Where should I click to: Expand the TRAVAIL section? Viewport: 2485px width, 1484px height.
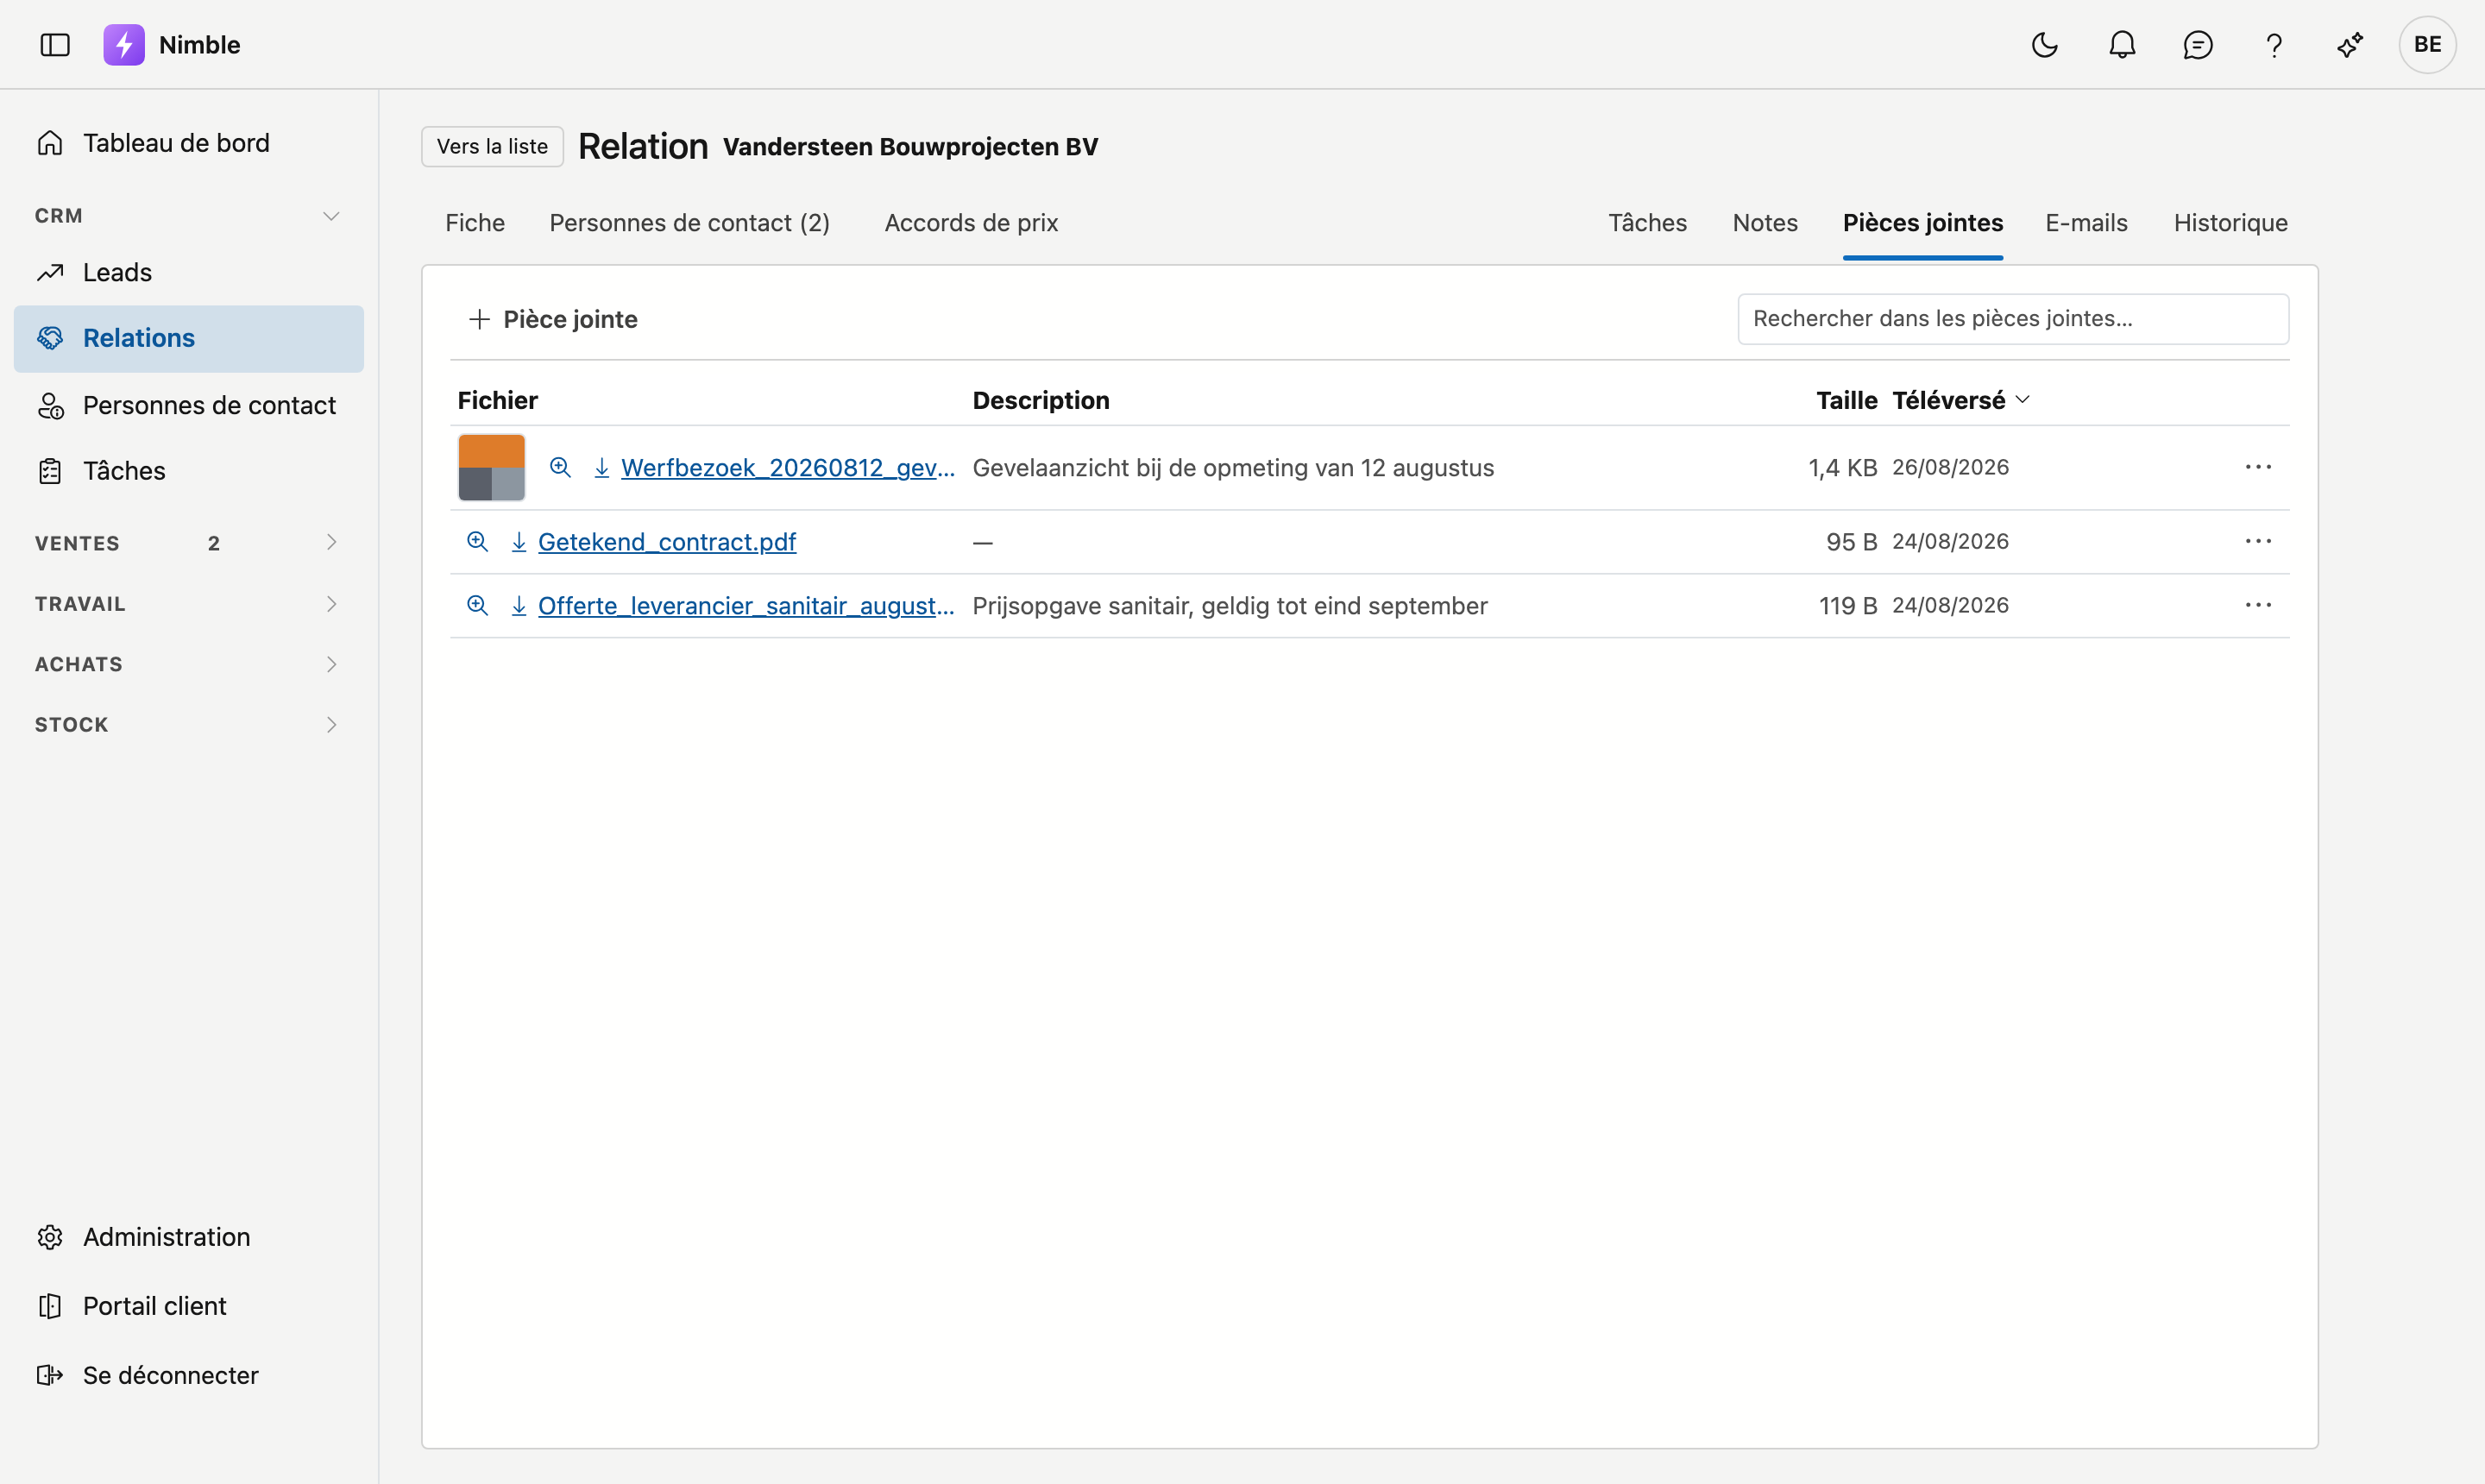point(189,604)
